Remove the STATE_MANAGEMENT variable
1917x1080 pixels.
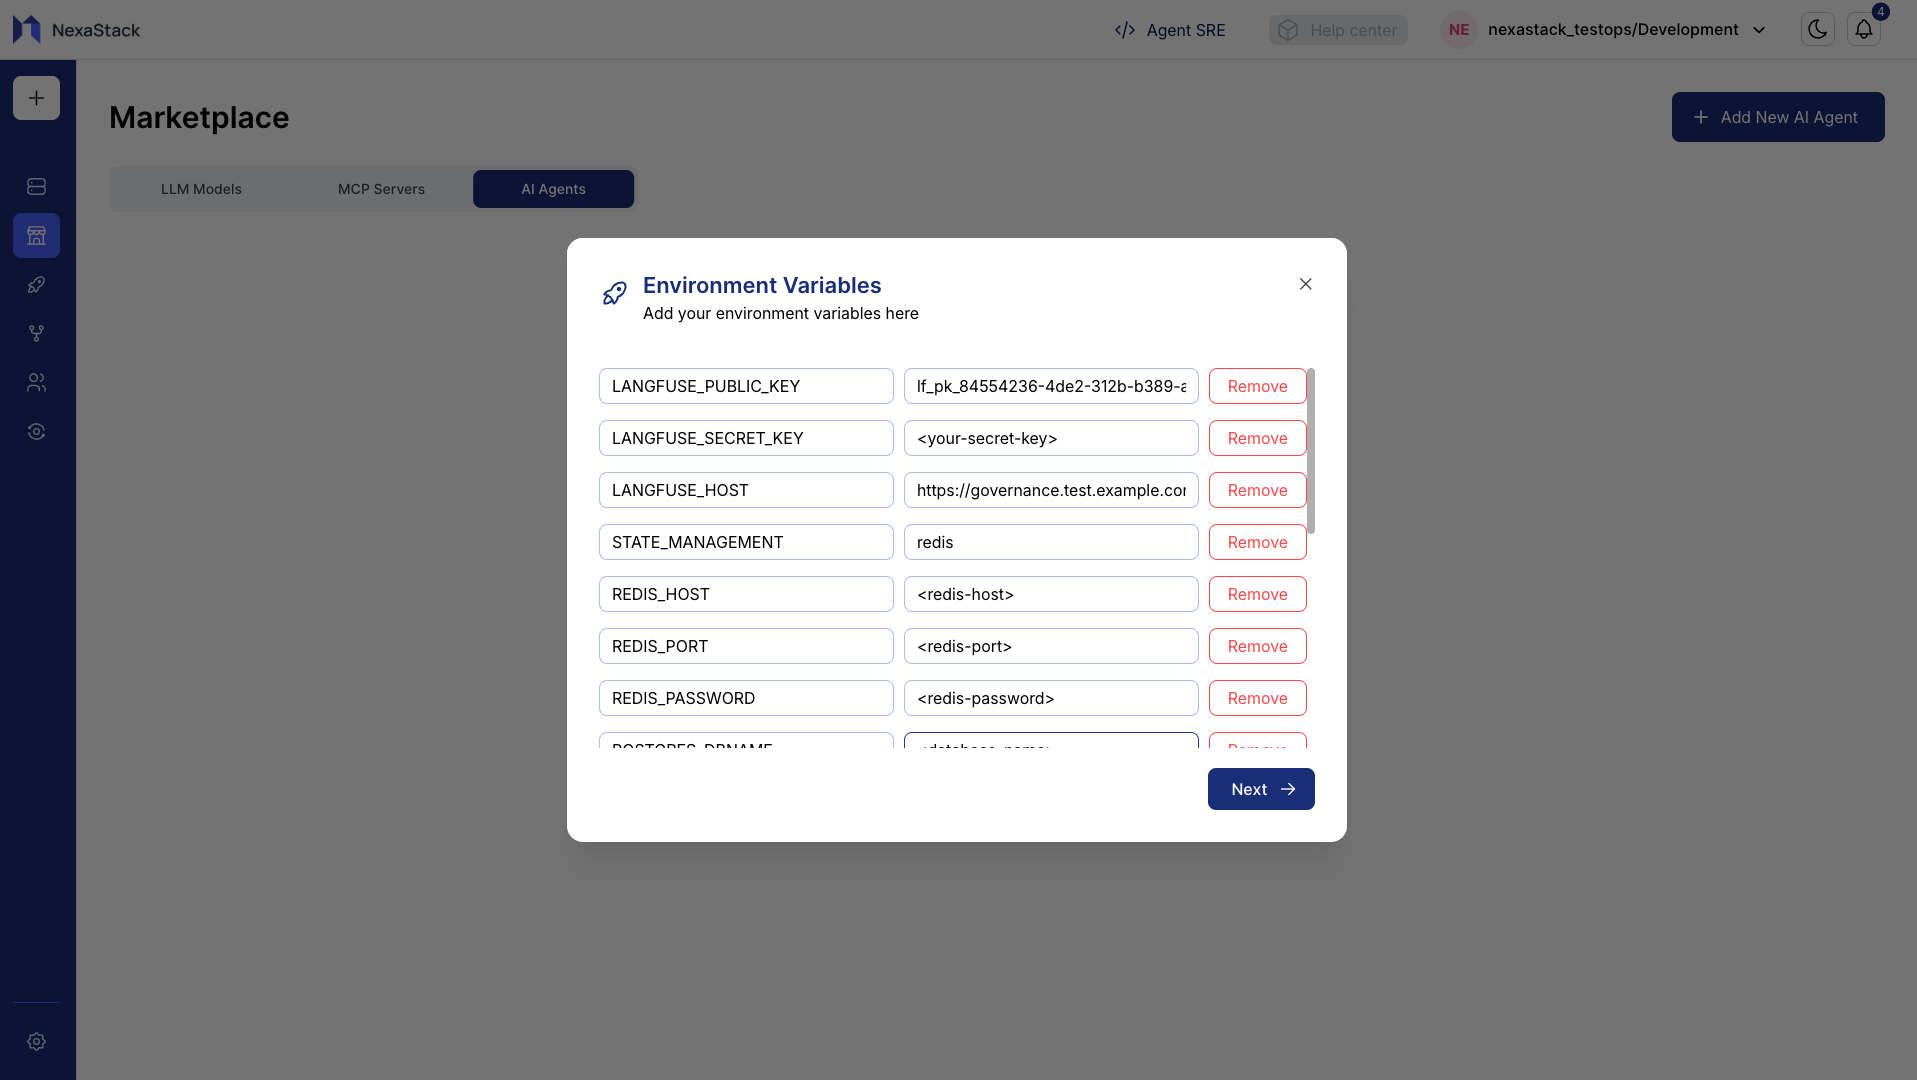(x=1256, y=542)
